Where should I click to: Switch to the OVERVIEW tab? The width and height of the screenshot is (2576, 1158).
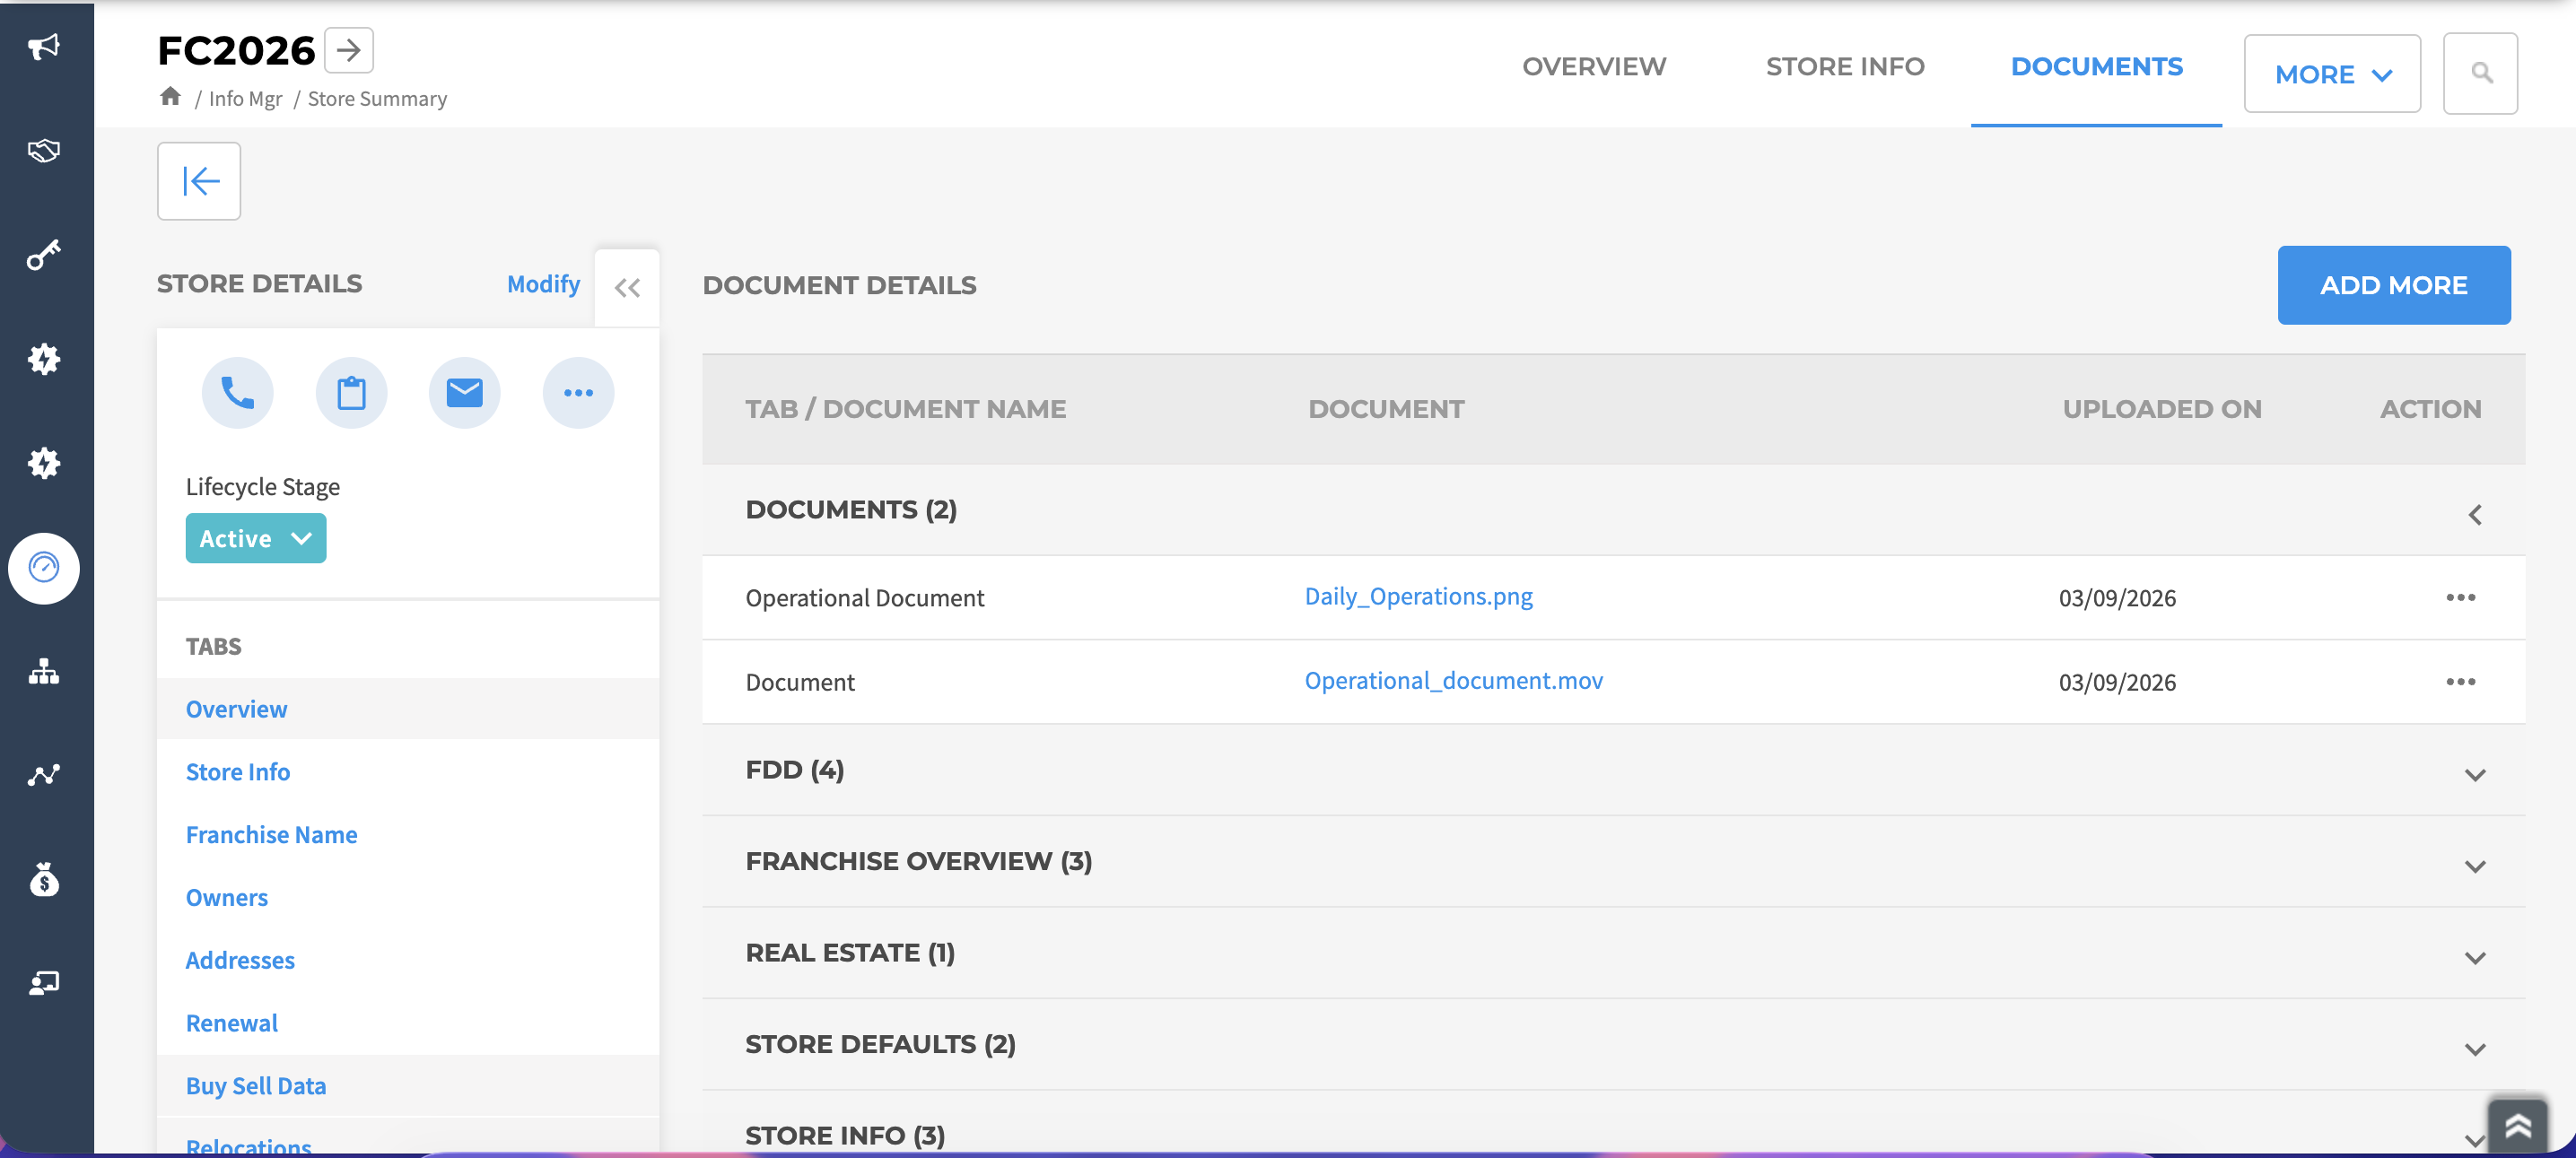1594,66
